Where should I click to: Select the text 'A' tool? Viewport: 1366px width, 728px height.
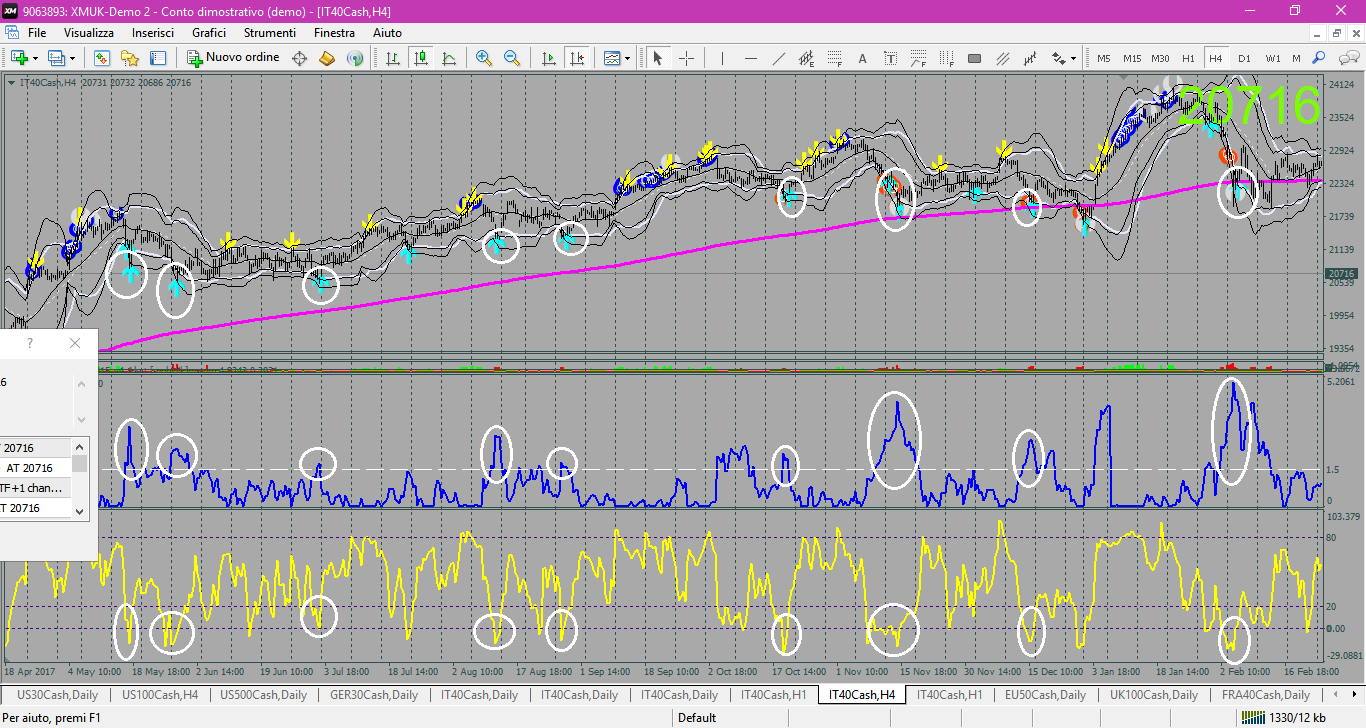point(862,58)
